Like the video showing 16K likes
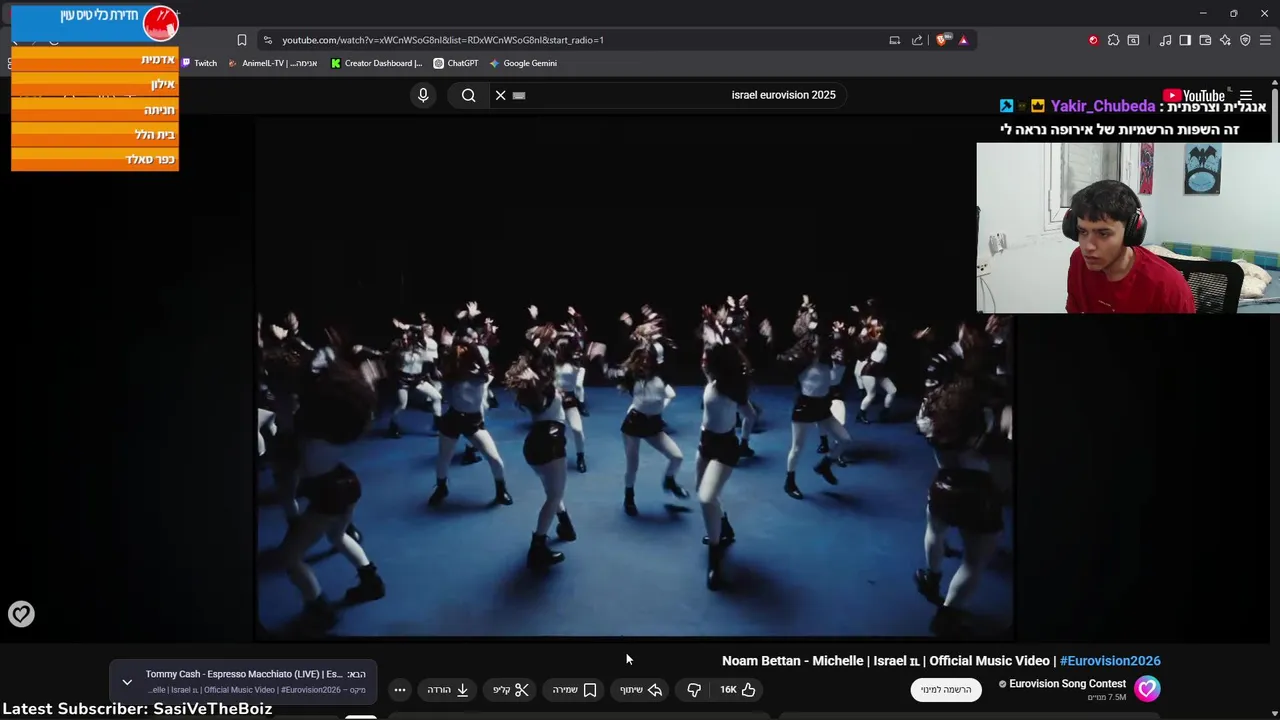The image size is (1280, 720). pos(738,690)
